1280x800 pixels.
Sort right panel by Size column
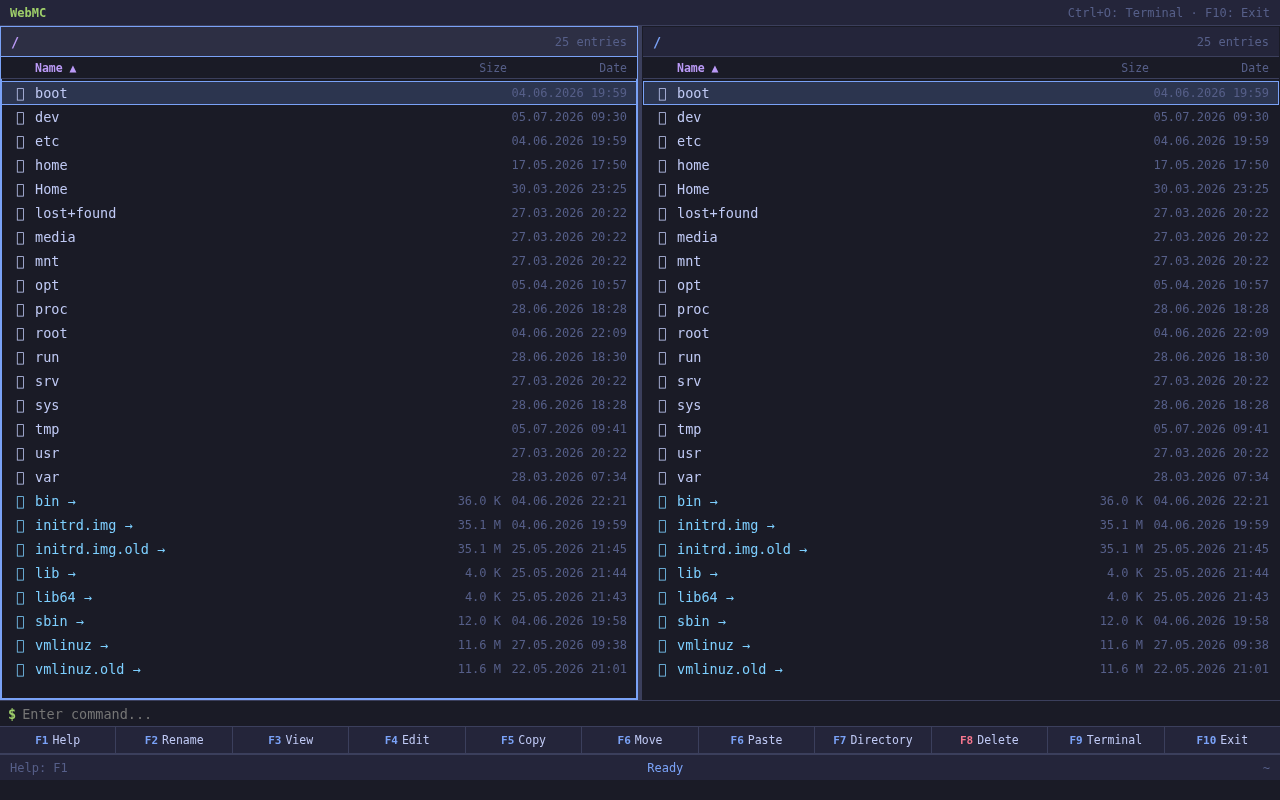click(x=1135, y=68)
